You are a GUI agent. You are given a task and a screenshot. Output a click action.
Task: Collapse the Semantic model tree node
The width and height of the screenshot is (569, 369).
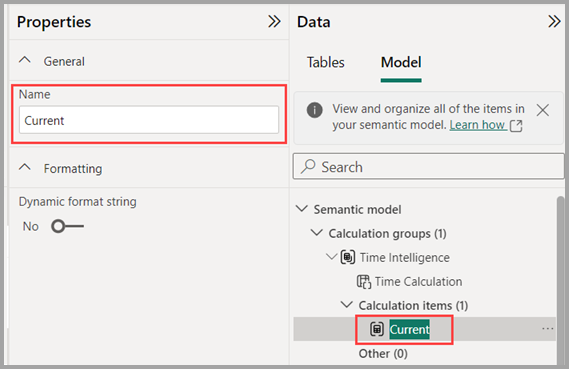(302, 209)
